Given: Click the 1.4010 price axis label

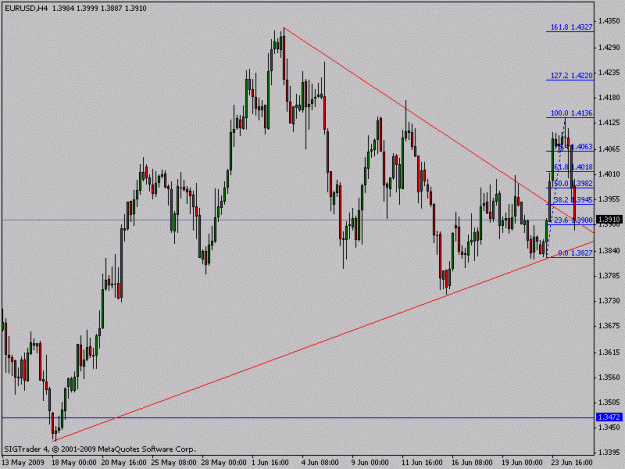Looking at the screenshot, I should click(609, 174).
